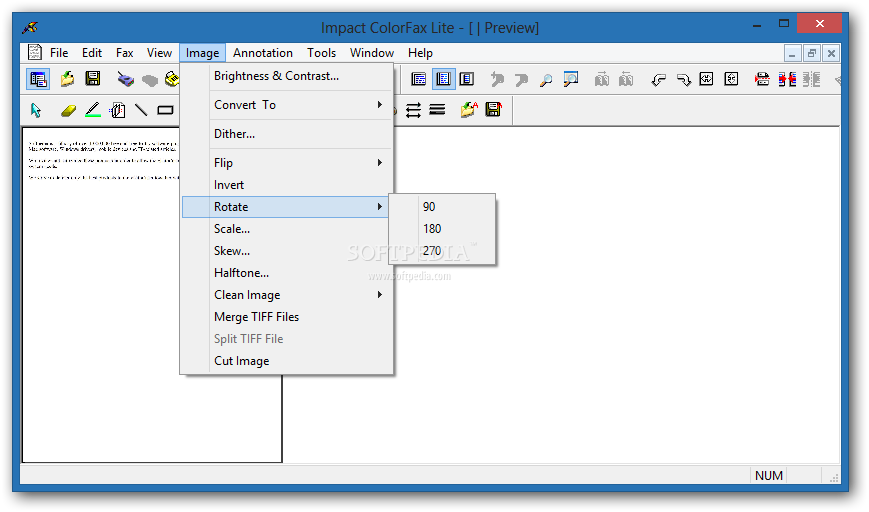
Task: Close the open Image menu
Action: pyautogui.click(x=202, y=53)
